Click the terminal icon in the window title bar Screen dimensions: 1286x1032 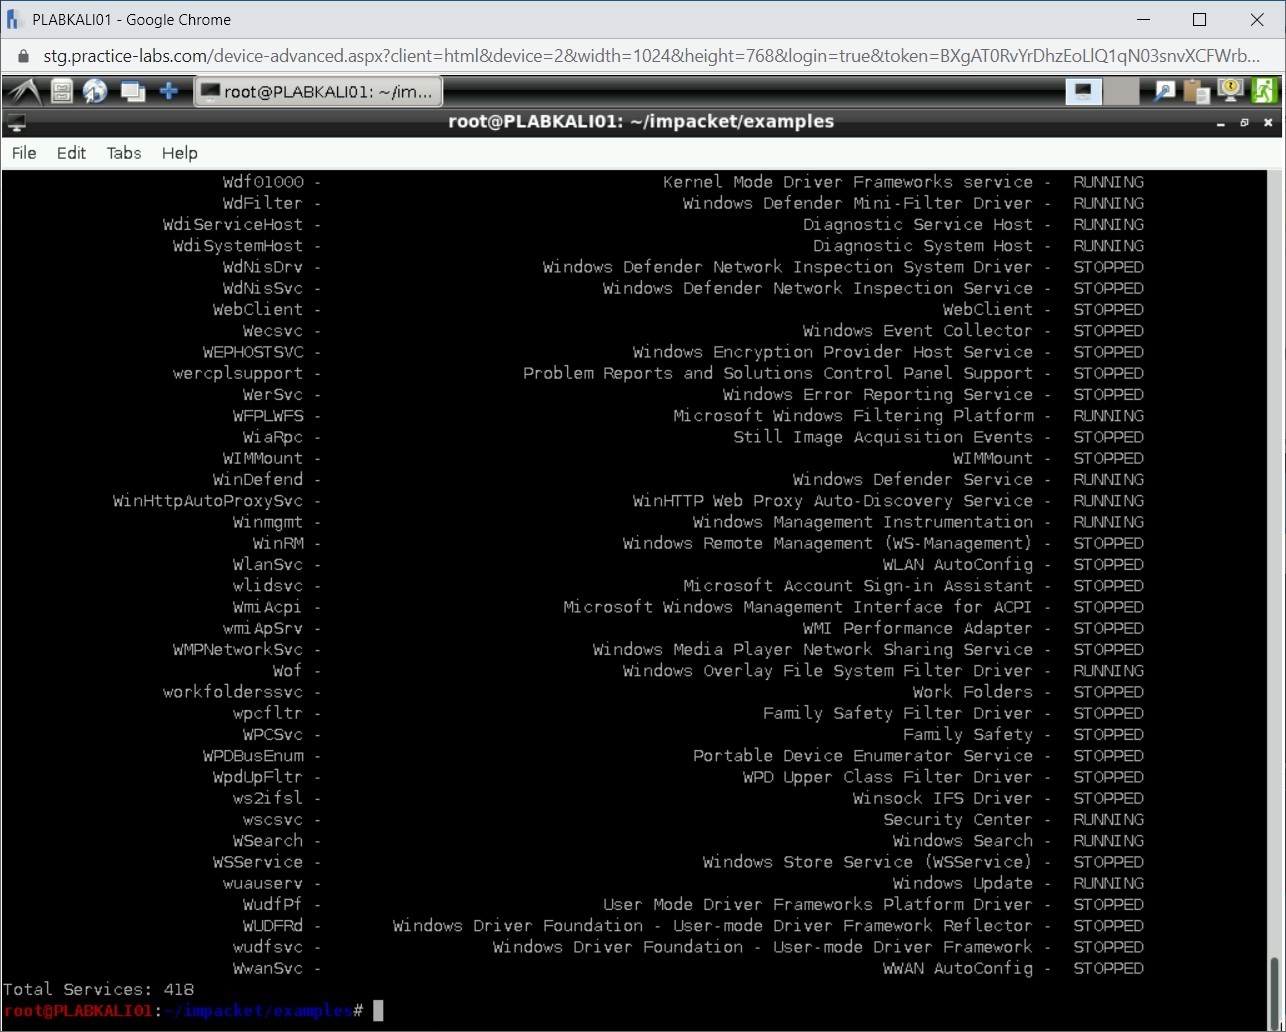(16, 123)
